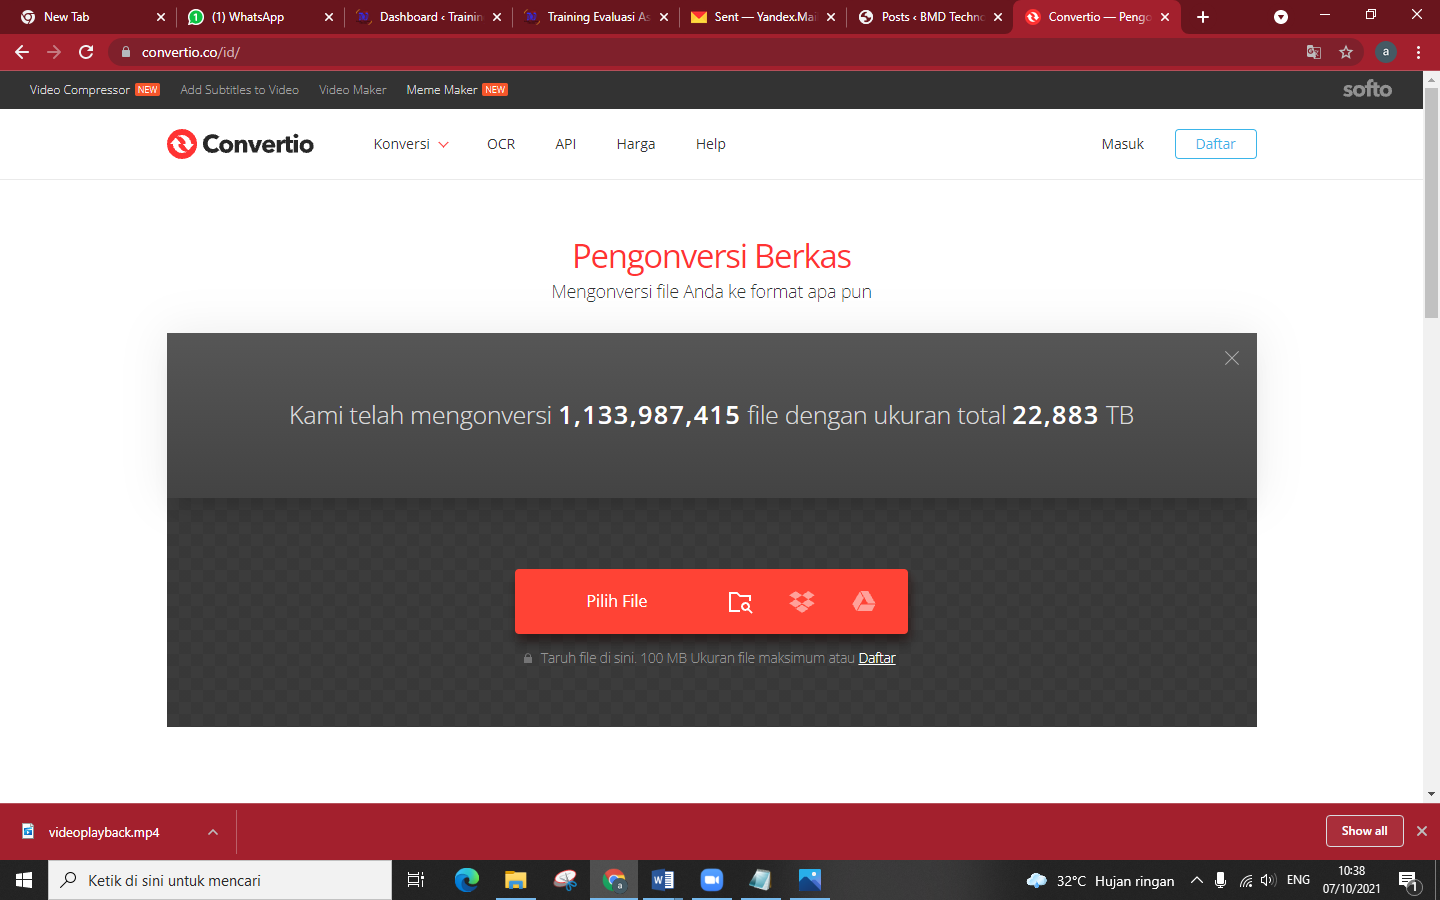Open Microsoft Word from the taskbar
Viewport: 1440px width, 900px height.
pos(662,880)
